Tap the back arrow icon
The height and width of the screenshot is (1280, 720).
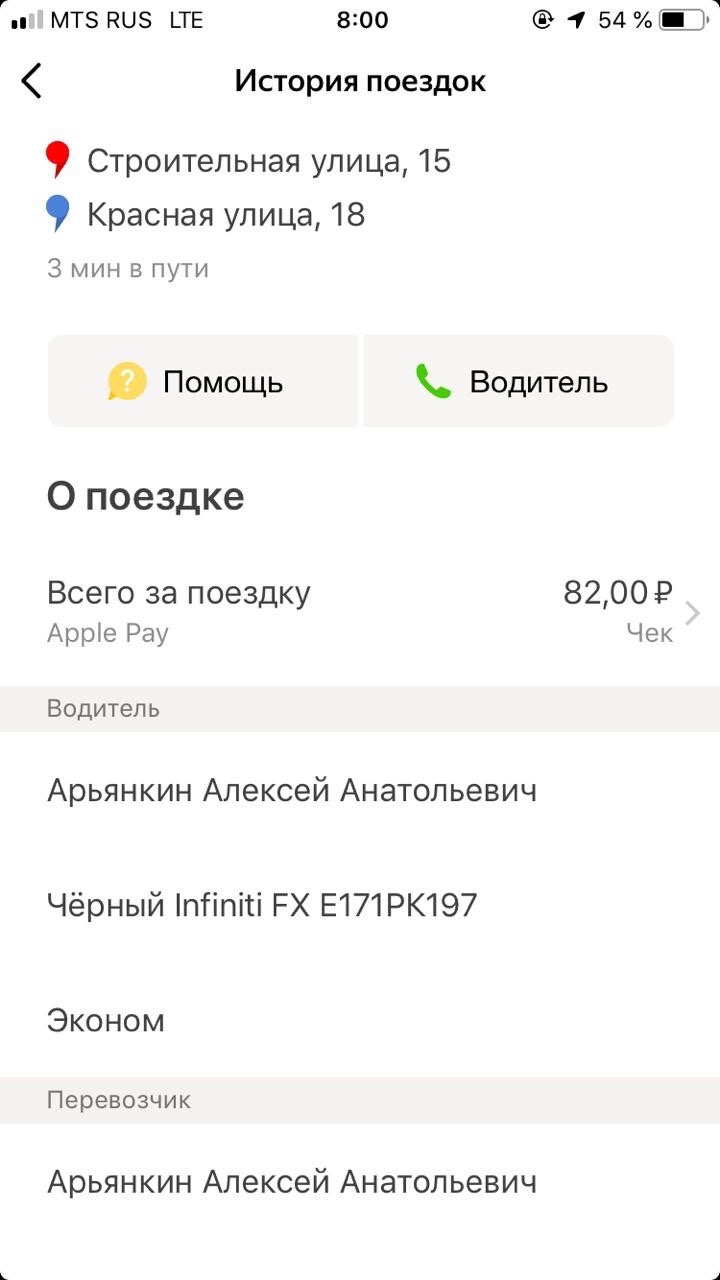point(32,81)
